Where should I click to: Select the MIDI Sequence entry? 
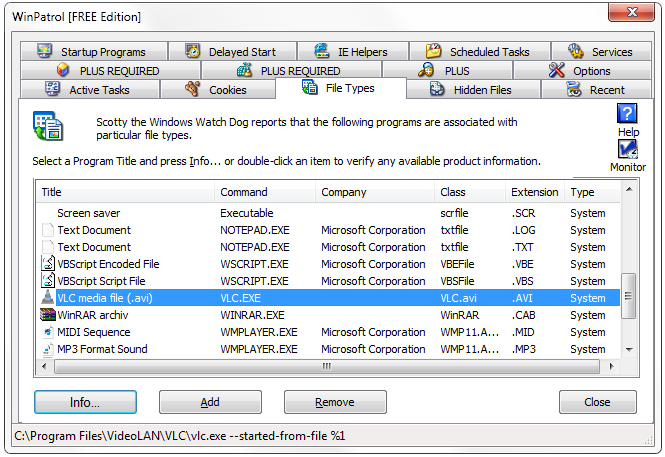tap(328, 332)
